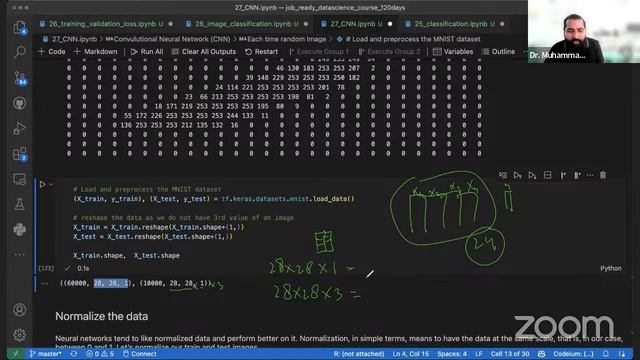Click Execute Group 2
This screenshot has height=360, width=640.
coord(389,52)
